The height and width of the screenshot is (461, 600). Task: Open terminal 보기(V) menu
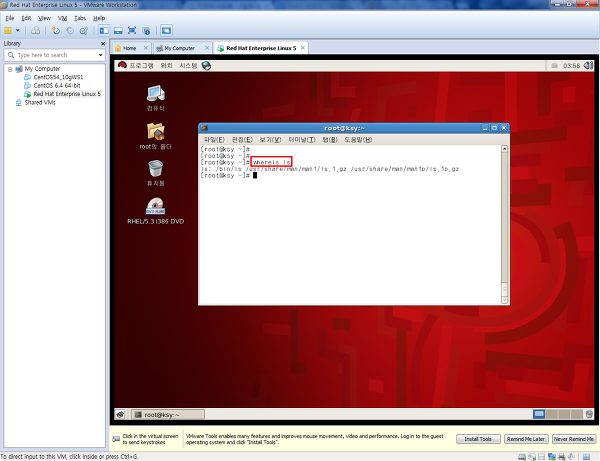[x=270, y=140]
